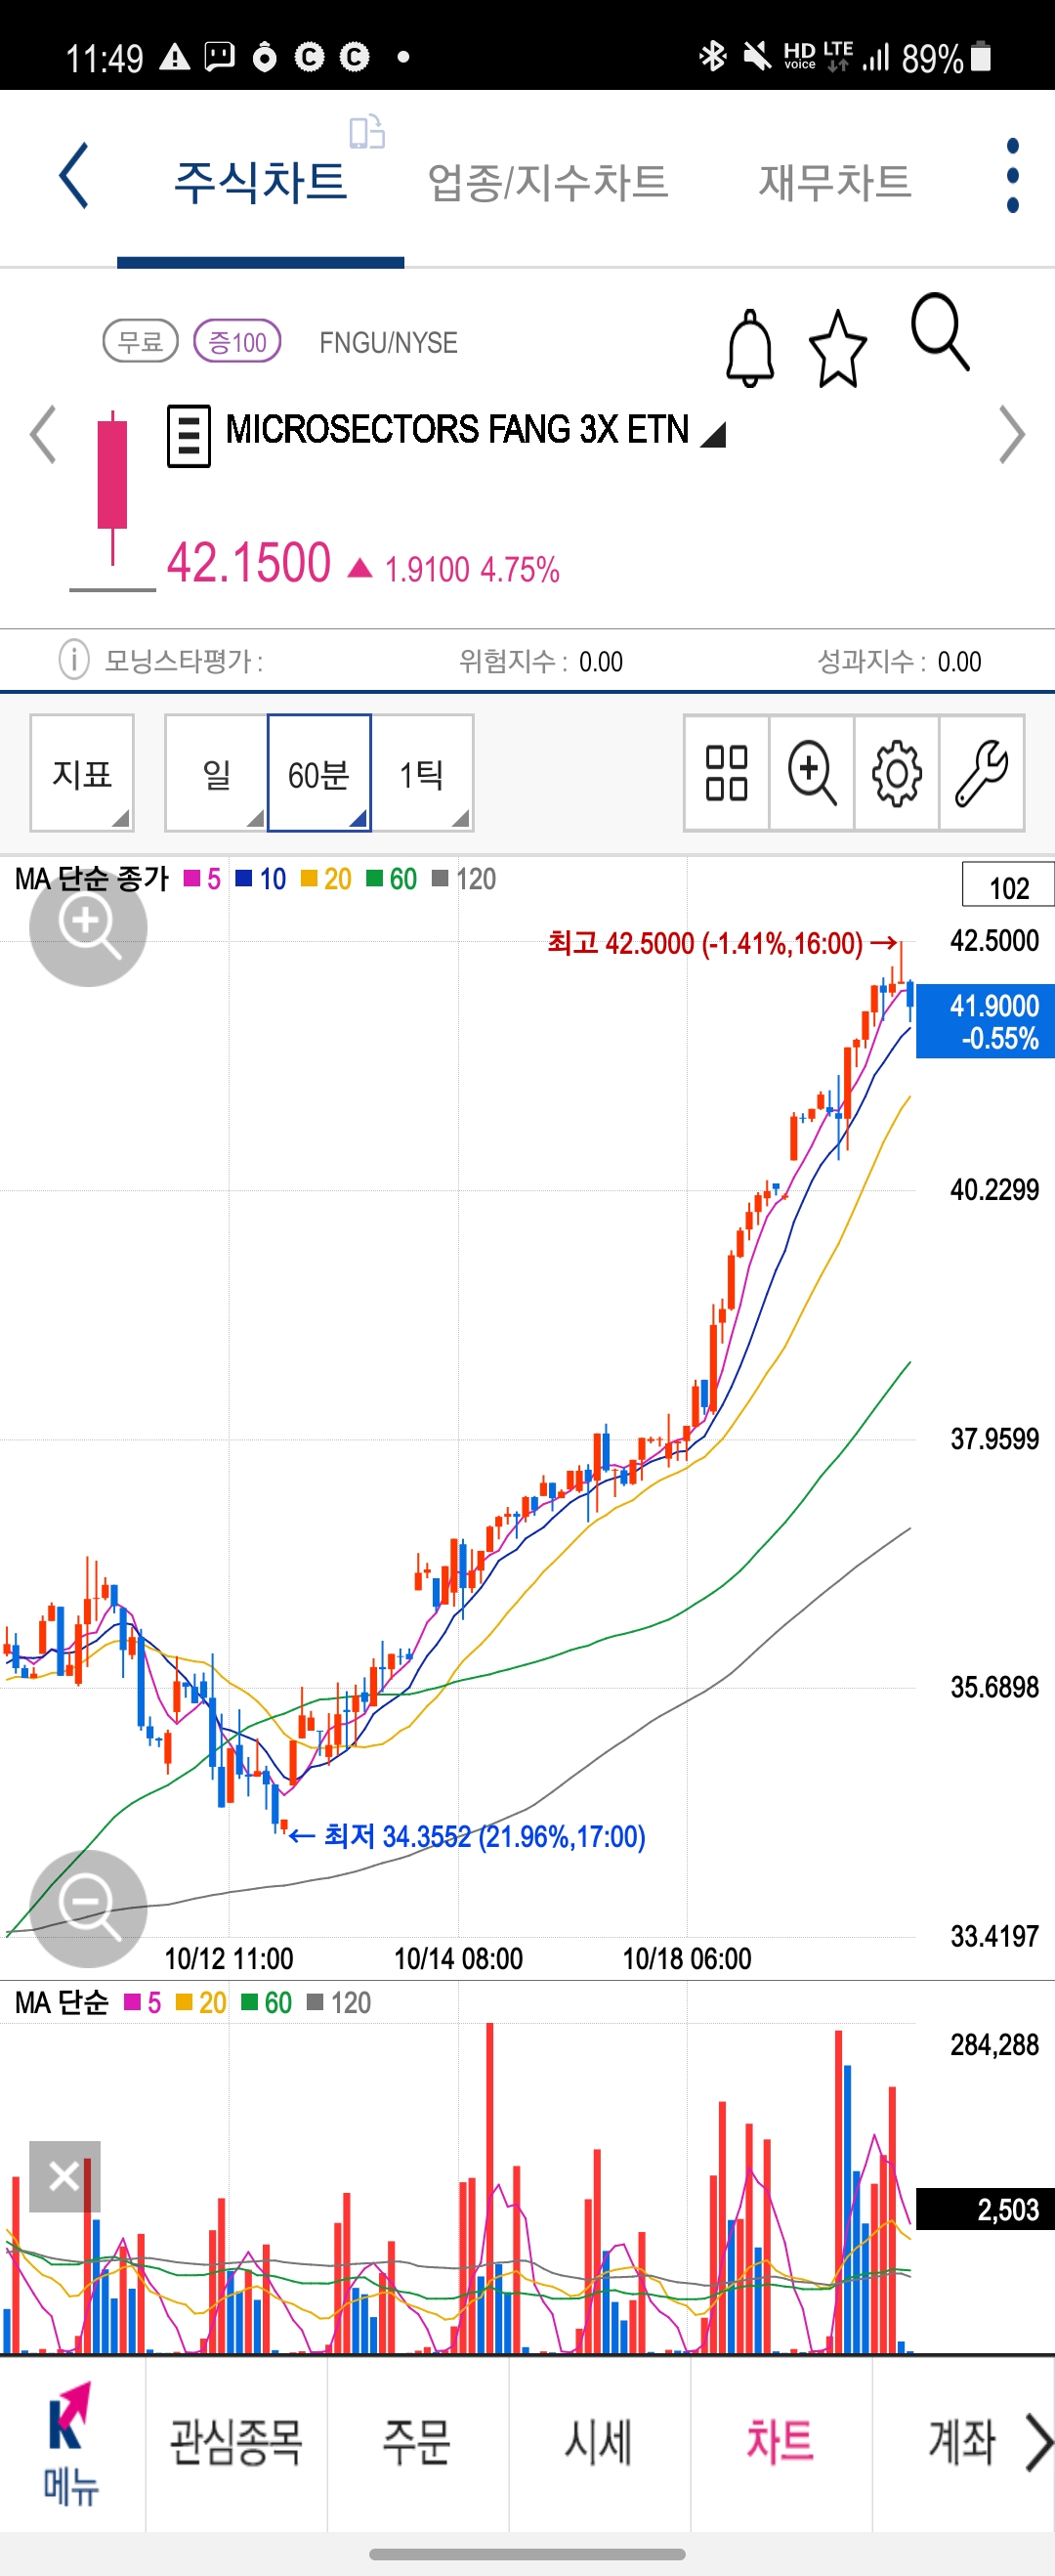This screenshot has width=1055, height=2576.
Task: Open 주문 order screen
Action: tap(417, 2441)
